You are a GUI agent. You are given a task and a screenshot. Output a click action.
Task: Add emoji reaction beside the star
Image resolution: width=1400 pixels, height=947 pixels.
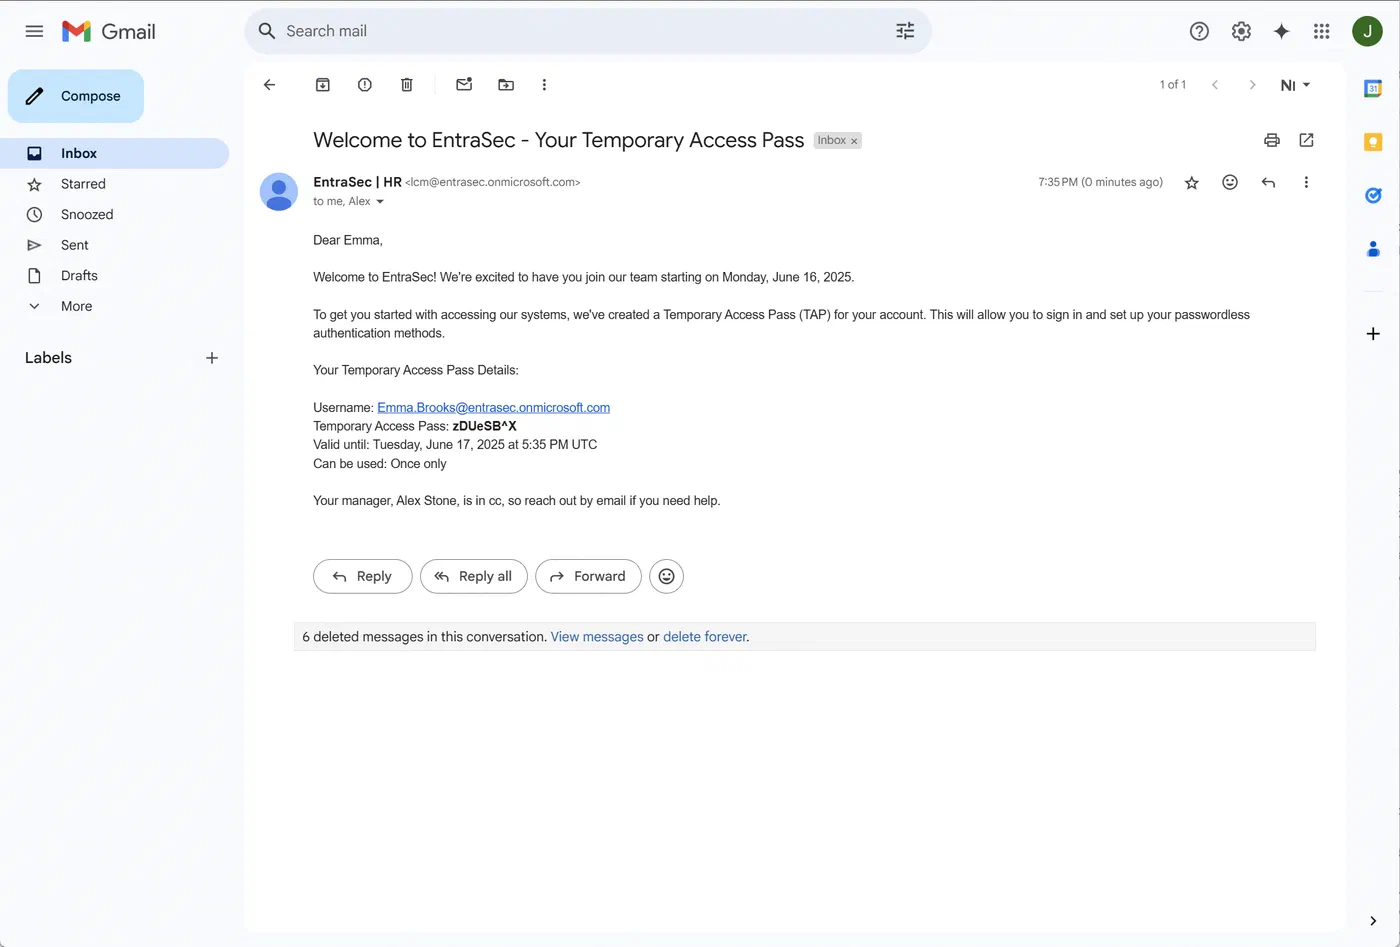1230,182
